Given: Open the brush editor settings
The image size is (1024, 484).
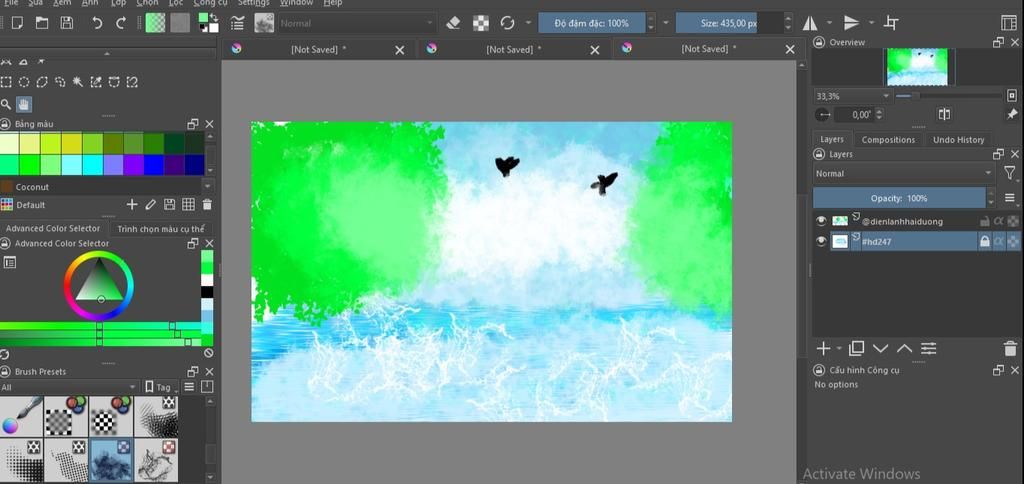Looking at the screenshot, I should pos(238,24).
